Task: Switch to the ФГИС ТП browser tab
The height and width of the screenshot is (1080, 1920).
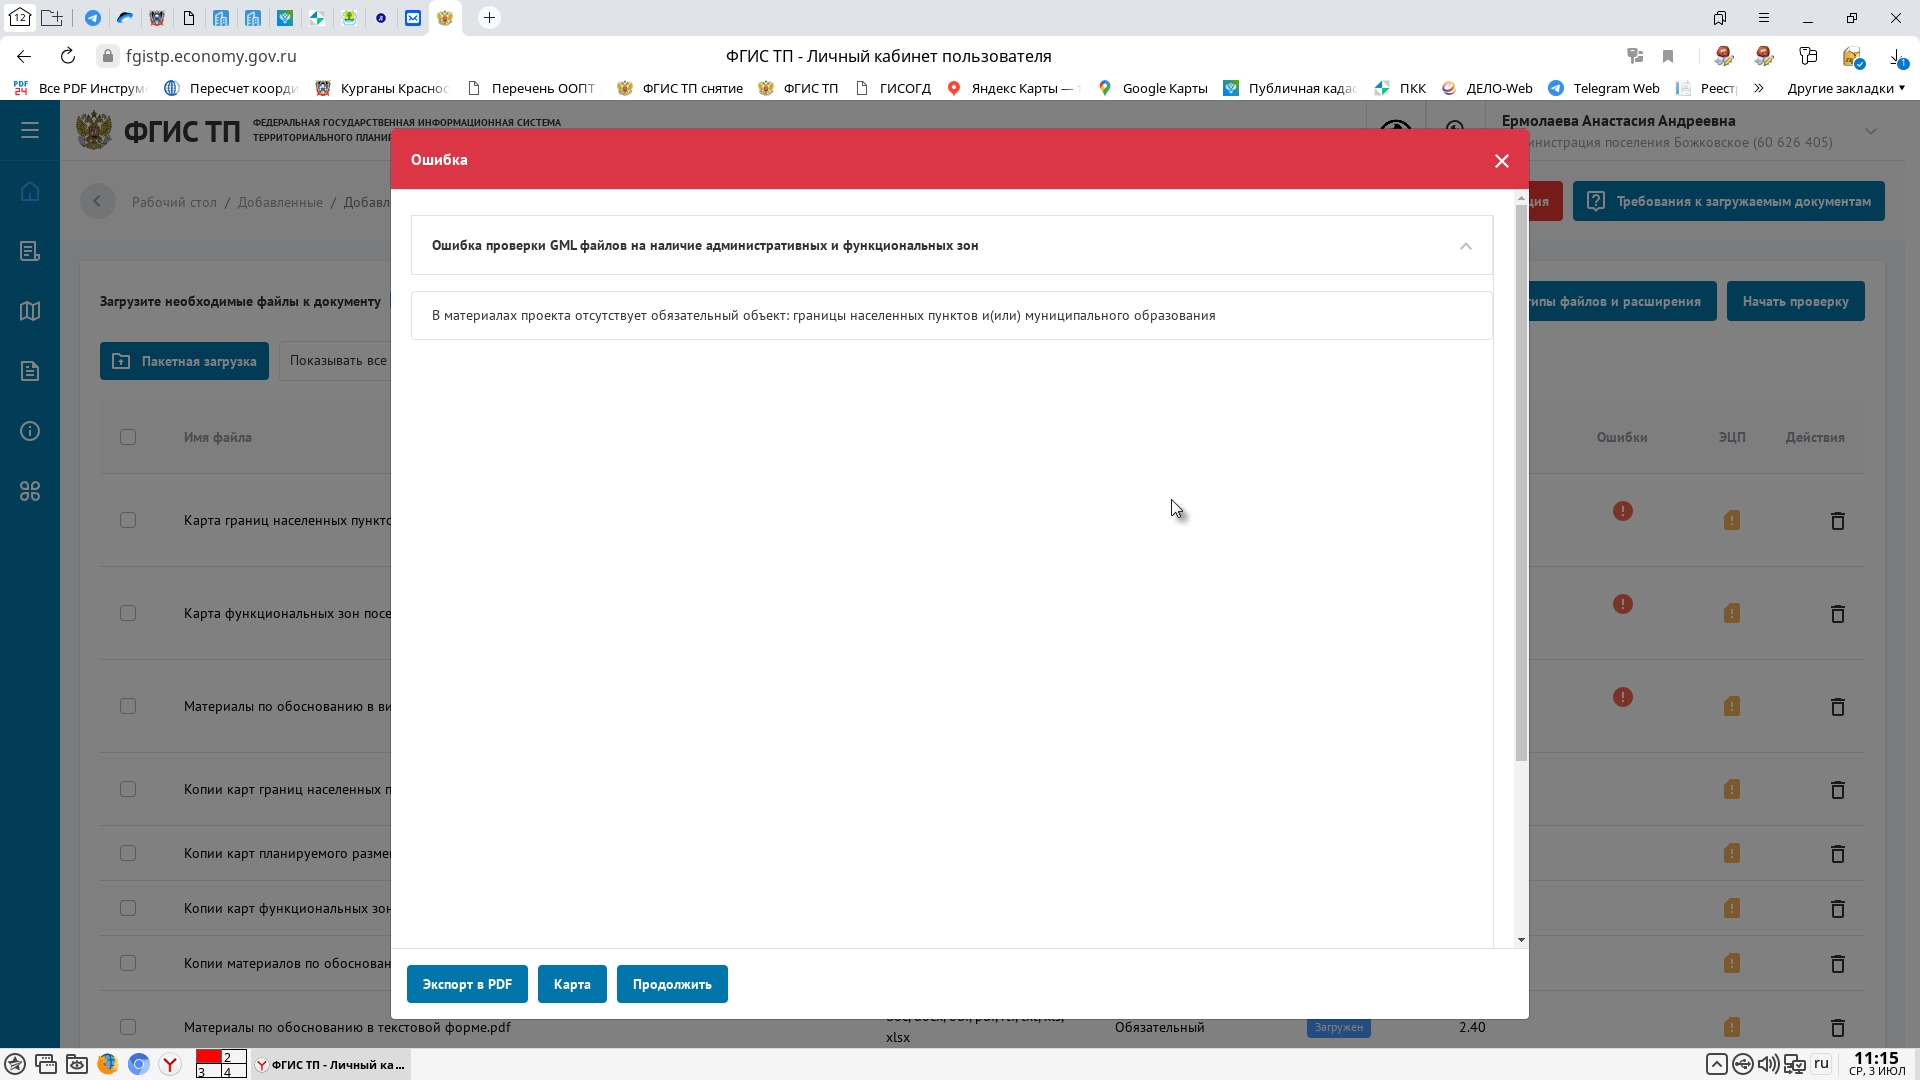Action: 446,17
